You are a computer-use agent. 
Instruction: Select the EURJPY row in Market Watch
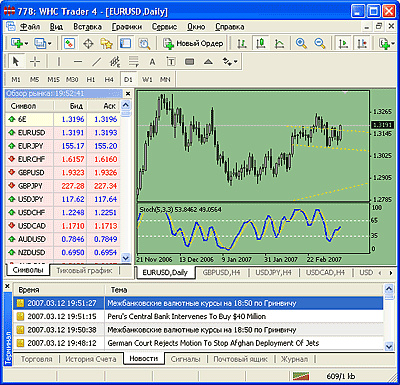[62, 146]
